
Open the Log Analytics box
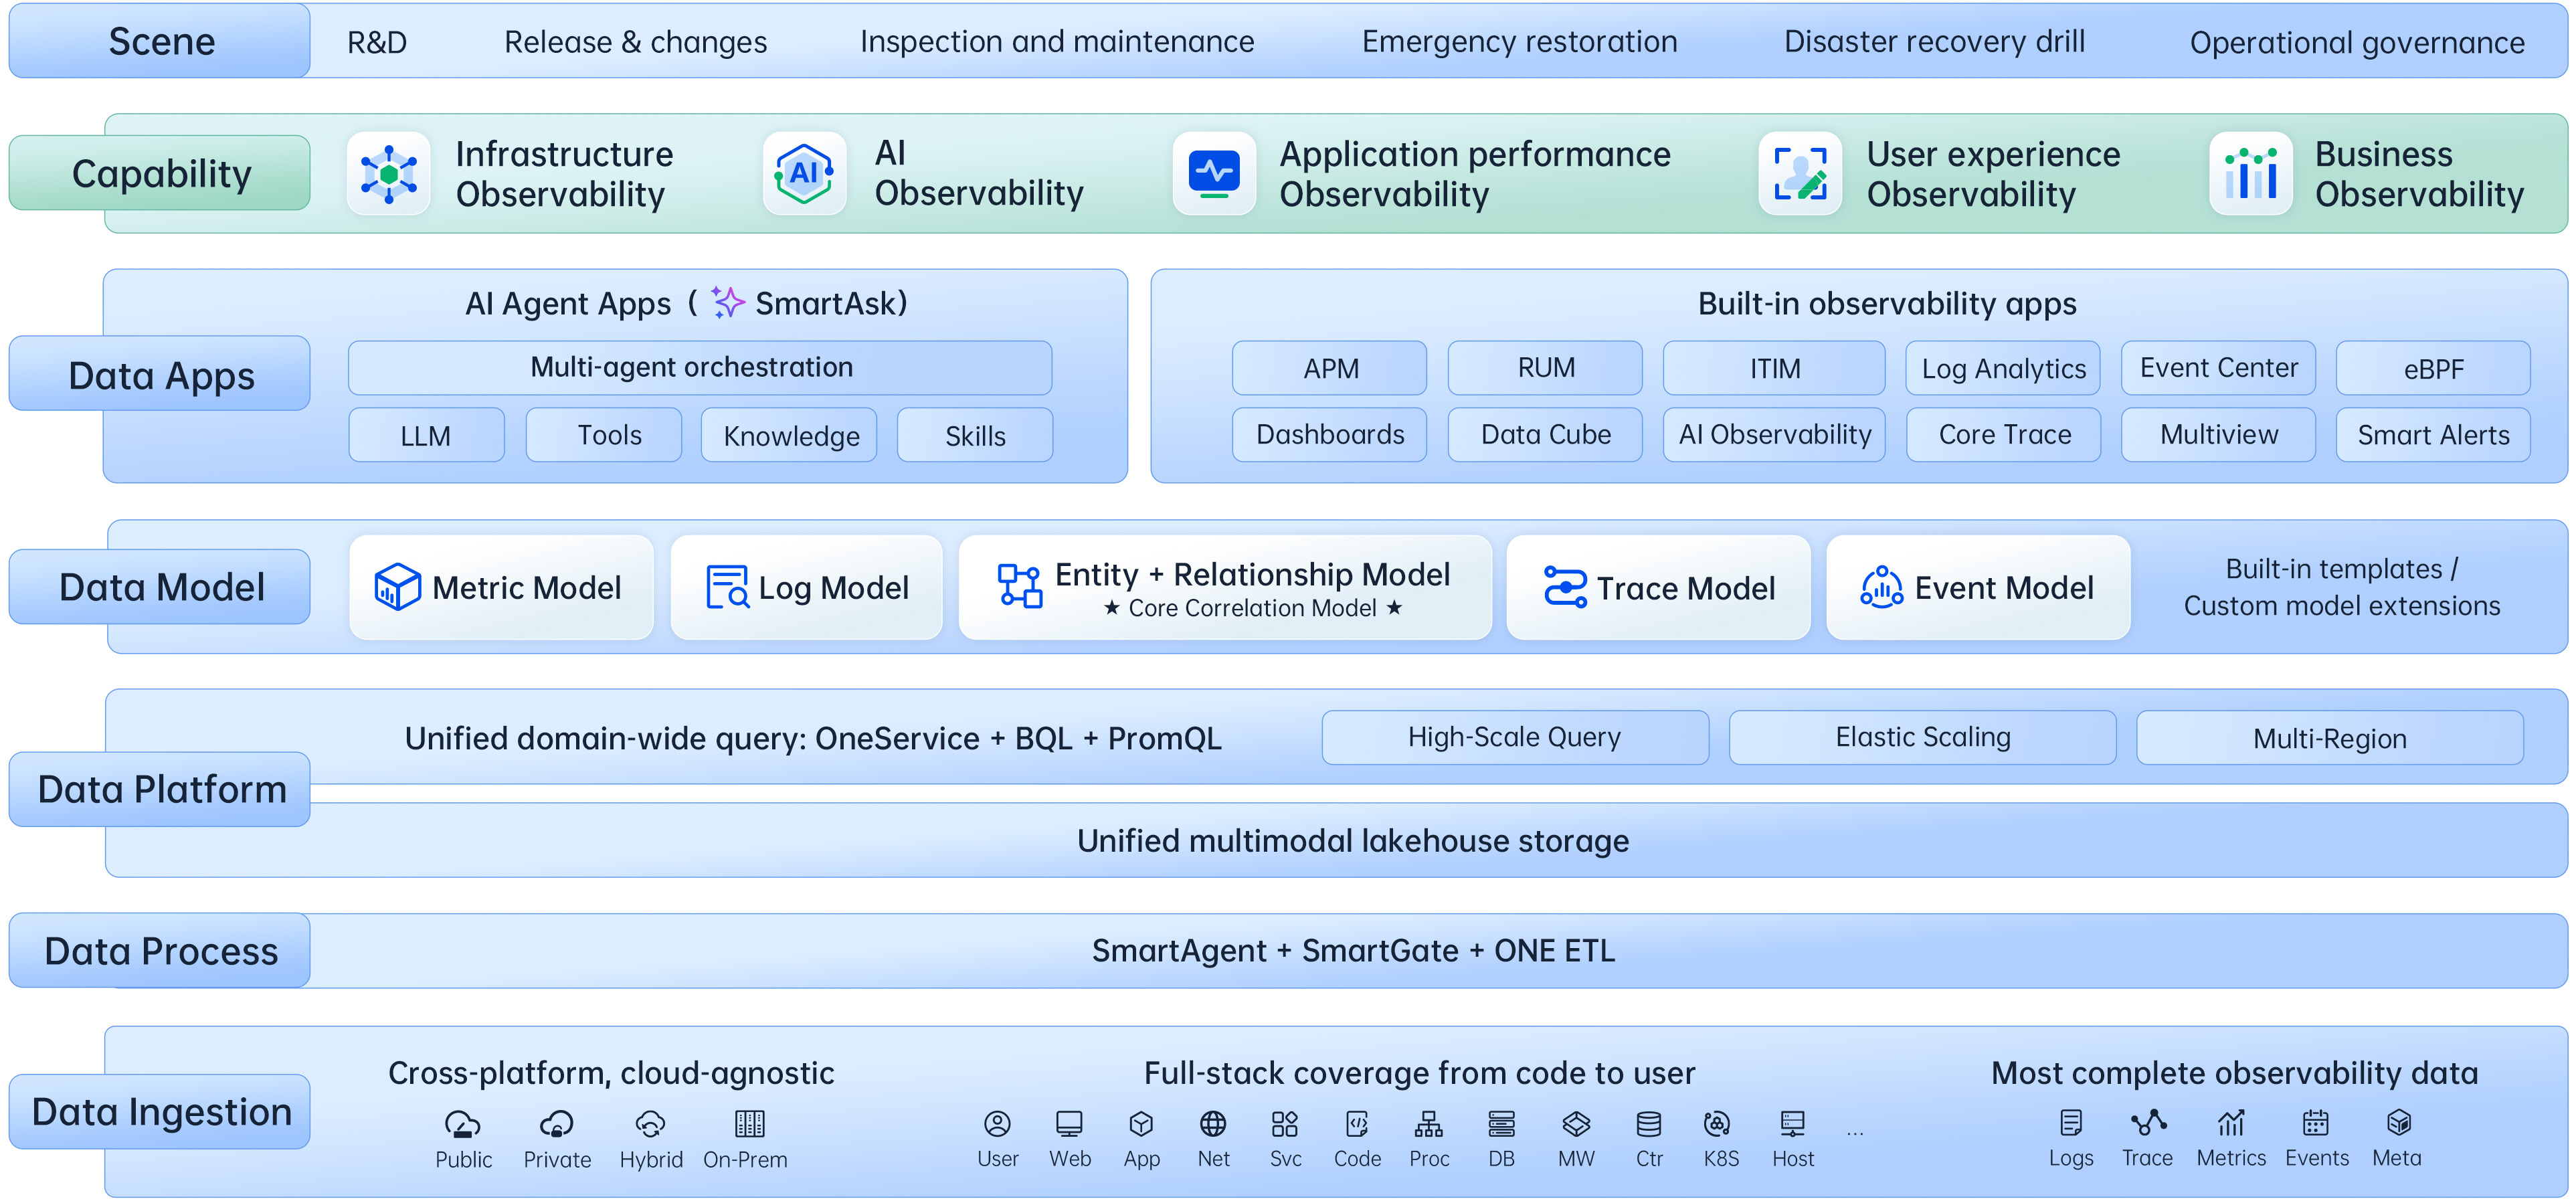pos(2003,368)
